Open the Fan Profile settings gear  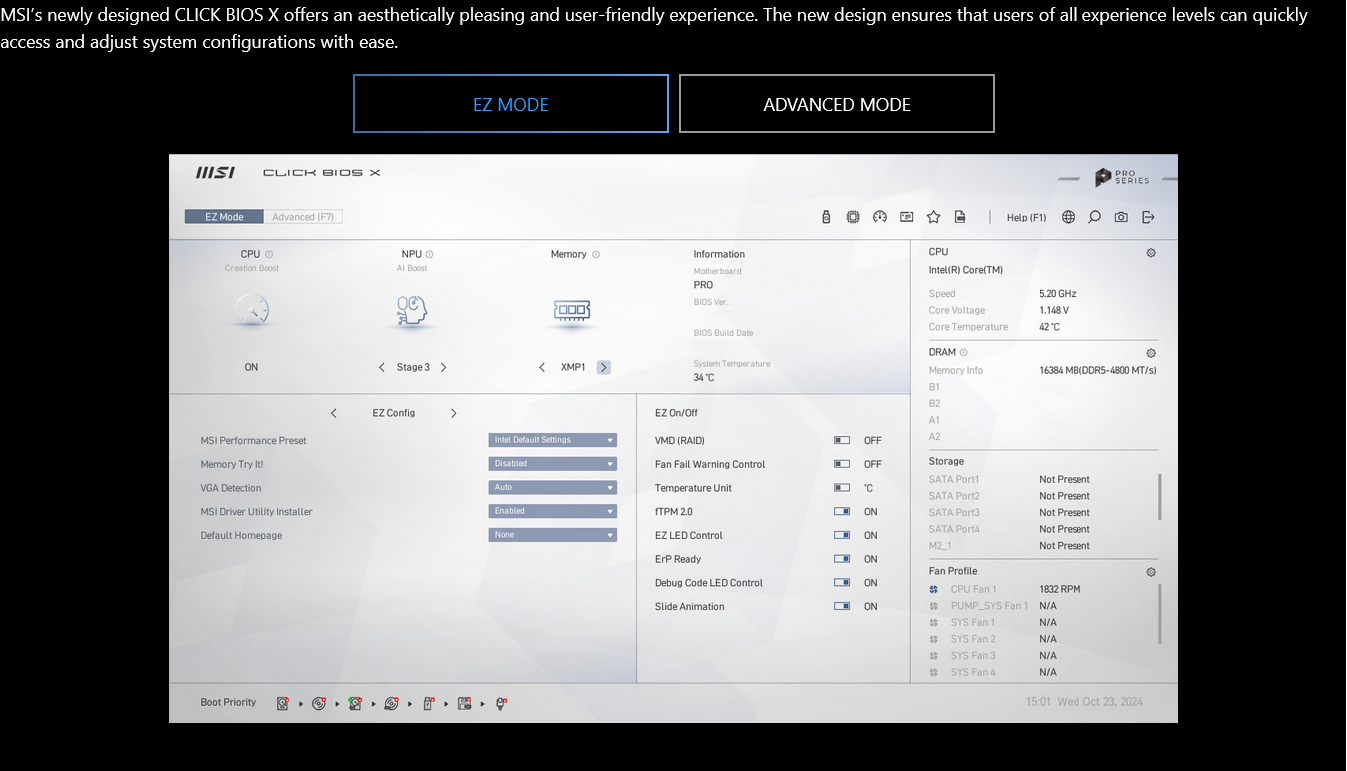[x=1151, y=572]
